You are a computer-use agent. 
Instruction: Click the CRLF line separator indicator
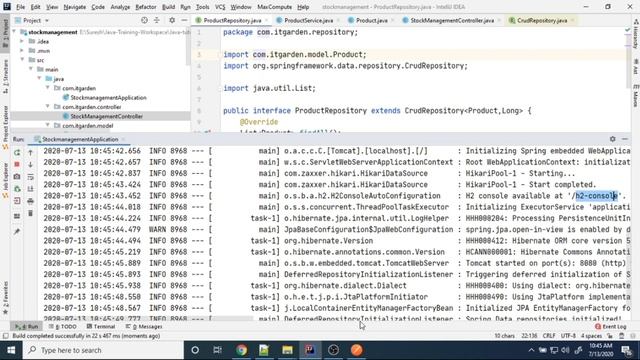click(549, 336)
